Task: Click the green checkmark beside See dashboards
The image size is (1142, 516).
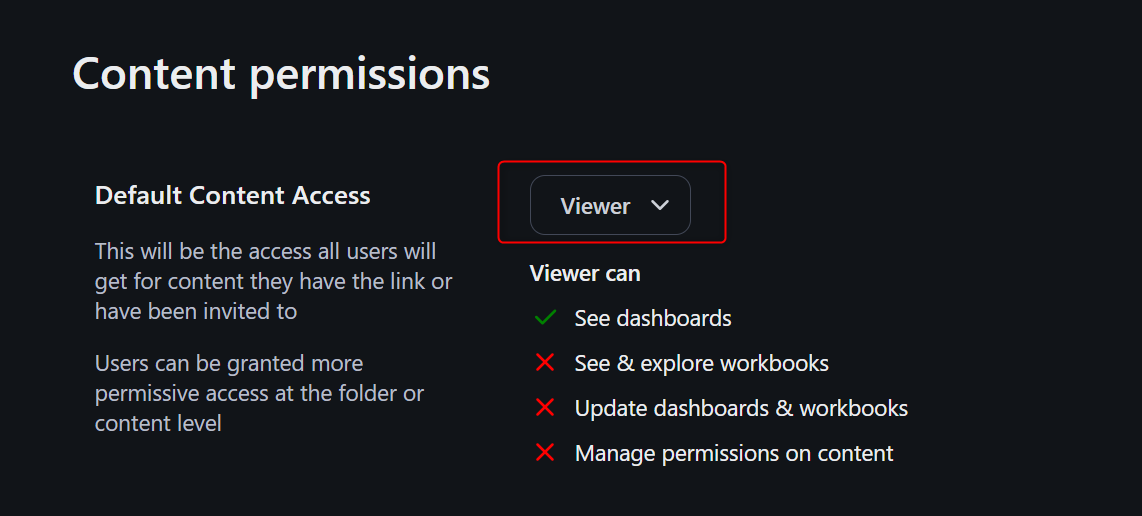Action: (x=545, y=318)
